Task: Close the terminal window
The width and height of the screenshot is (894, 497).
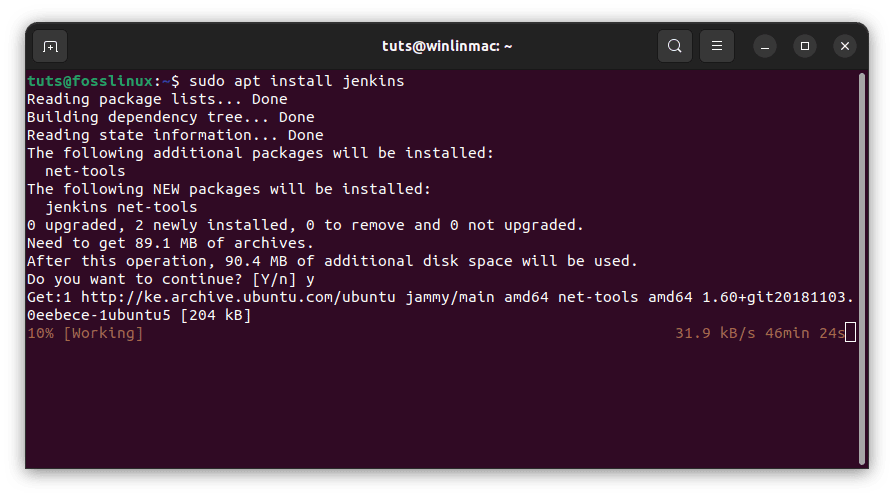Action: tap(845, 46)
